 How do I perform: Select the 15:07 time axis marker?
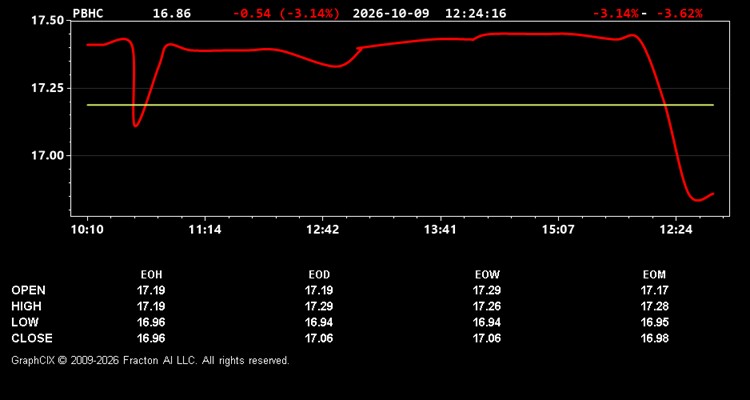click(558, 230)
